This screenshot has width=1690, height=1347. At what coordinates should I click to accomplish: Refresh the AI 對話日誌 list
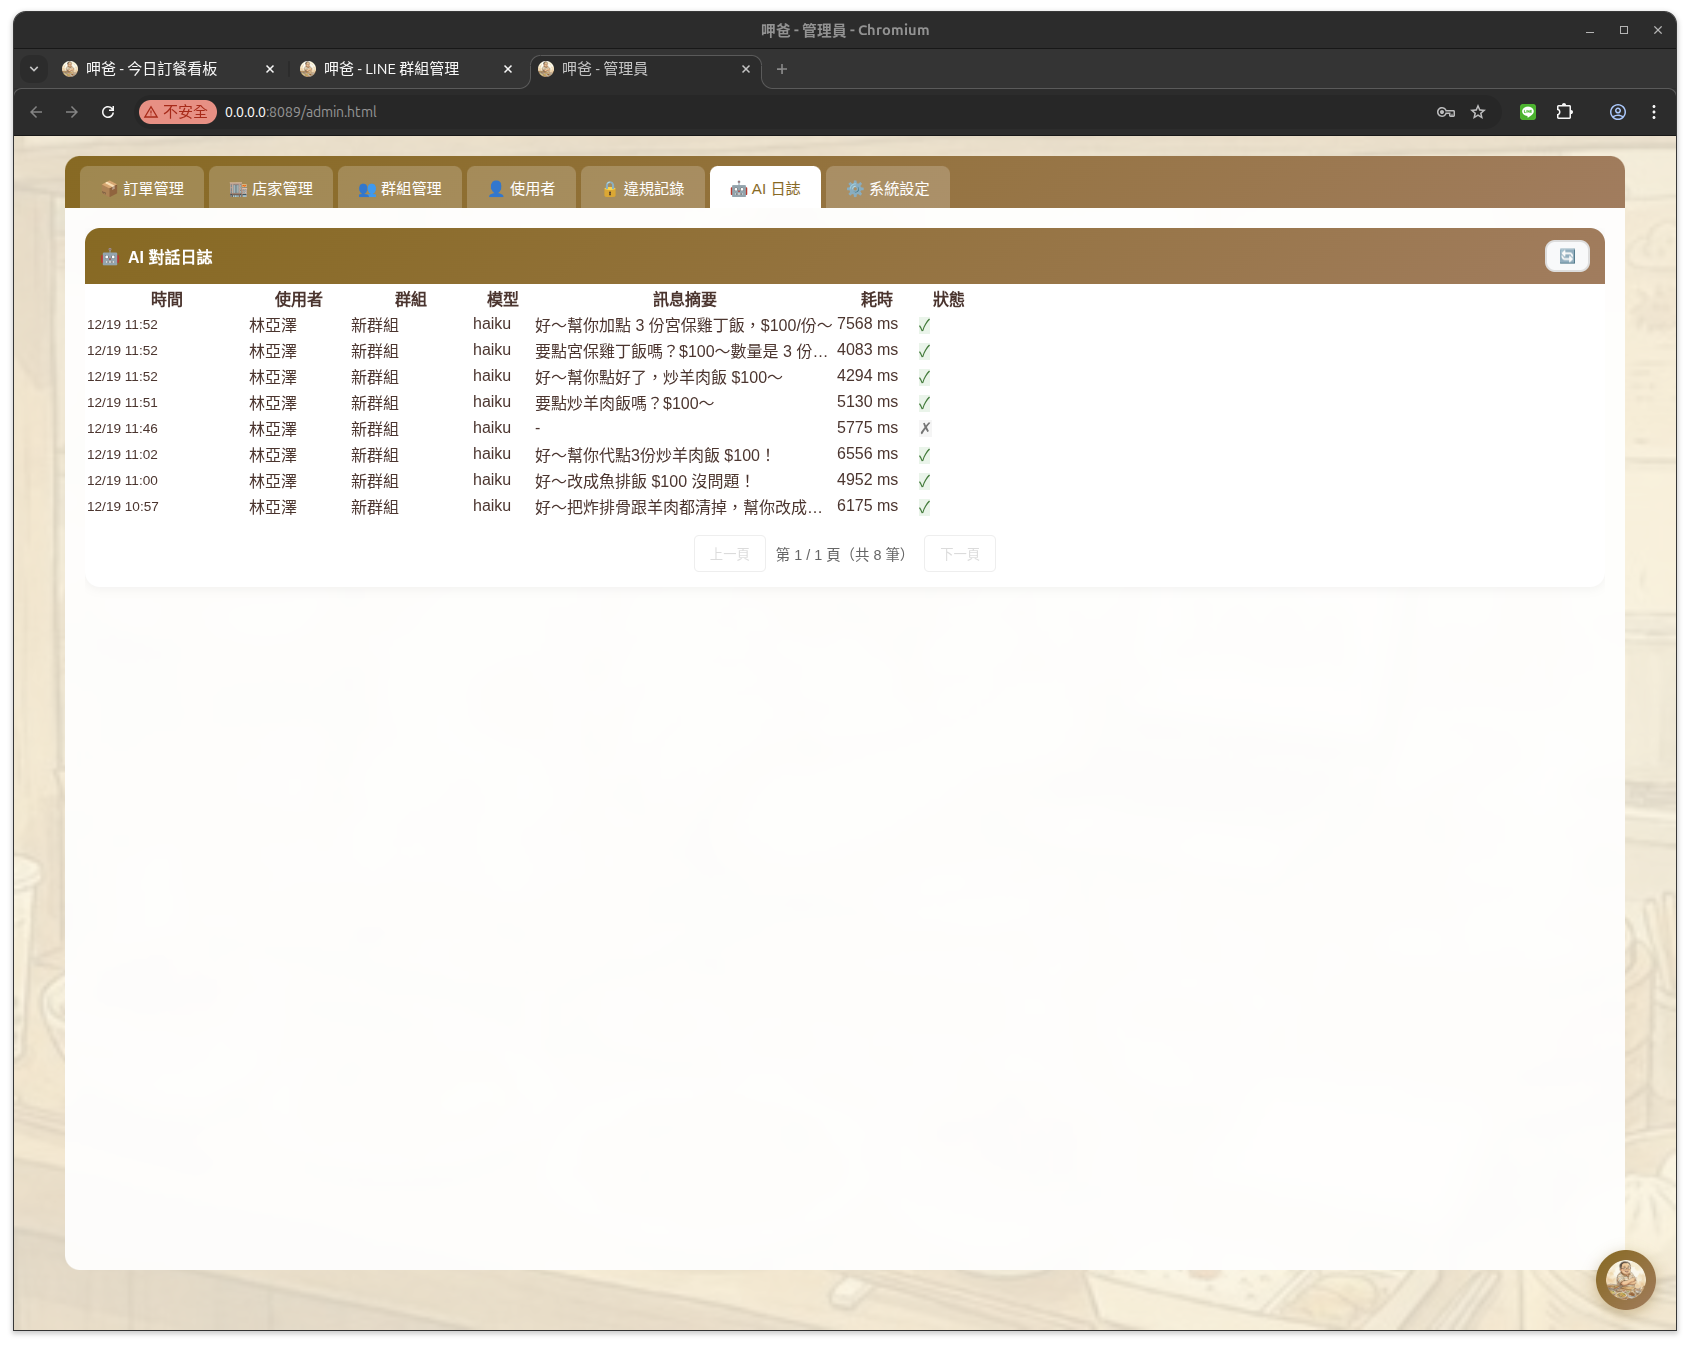(x=1566, y=256)
